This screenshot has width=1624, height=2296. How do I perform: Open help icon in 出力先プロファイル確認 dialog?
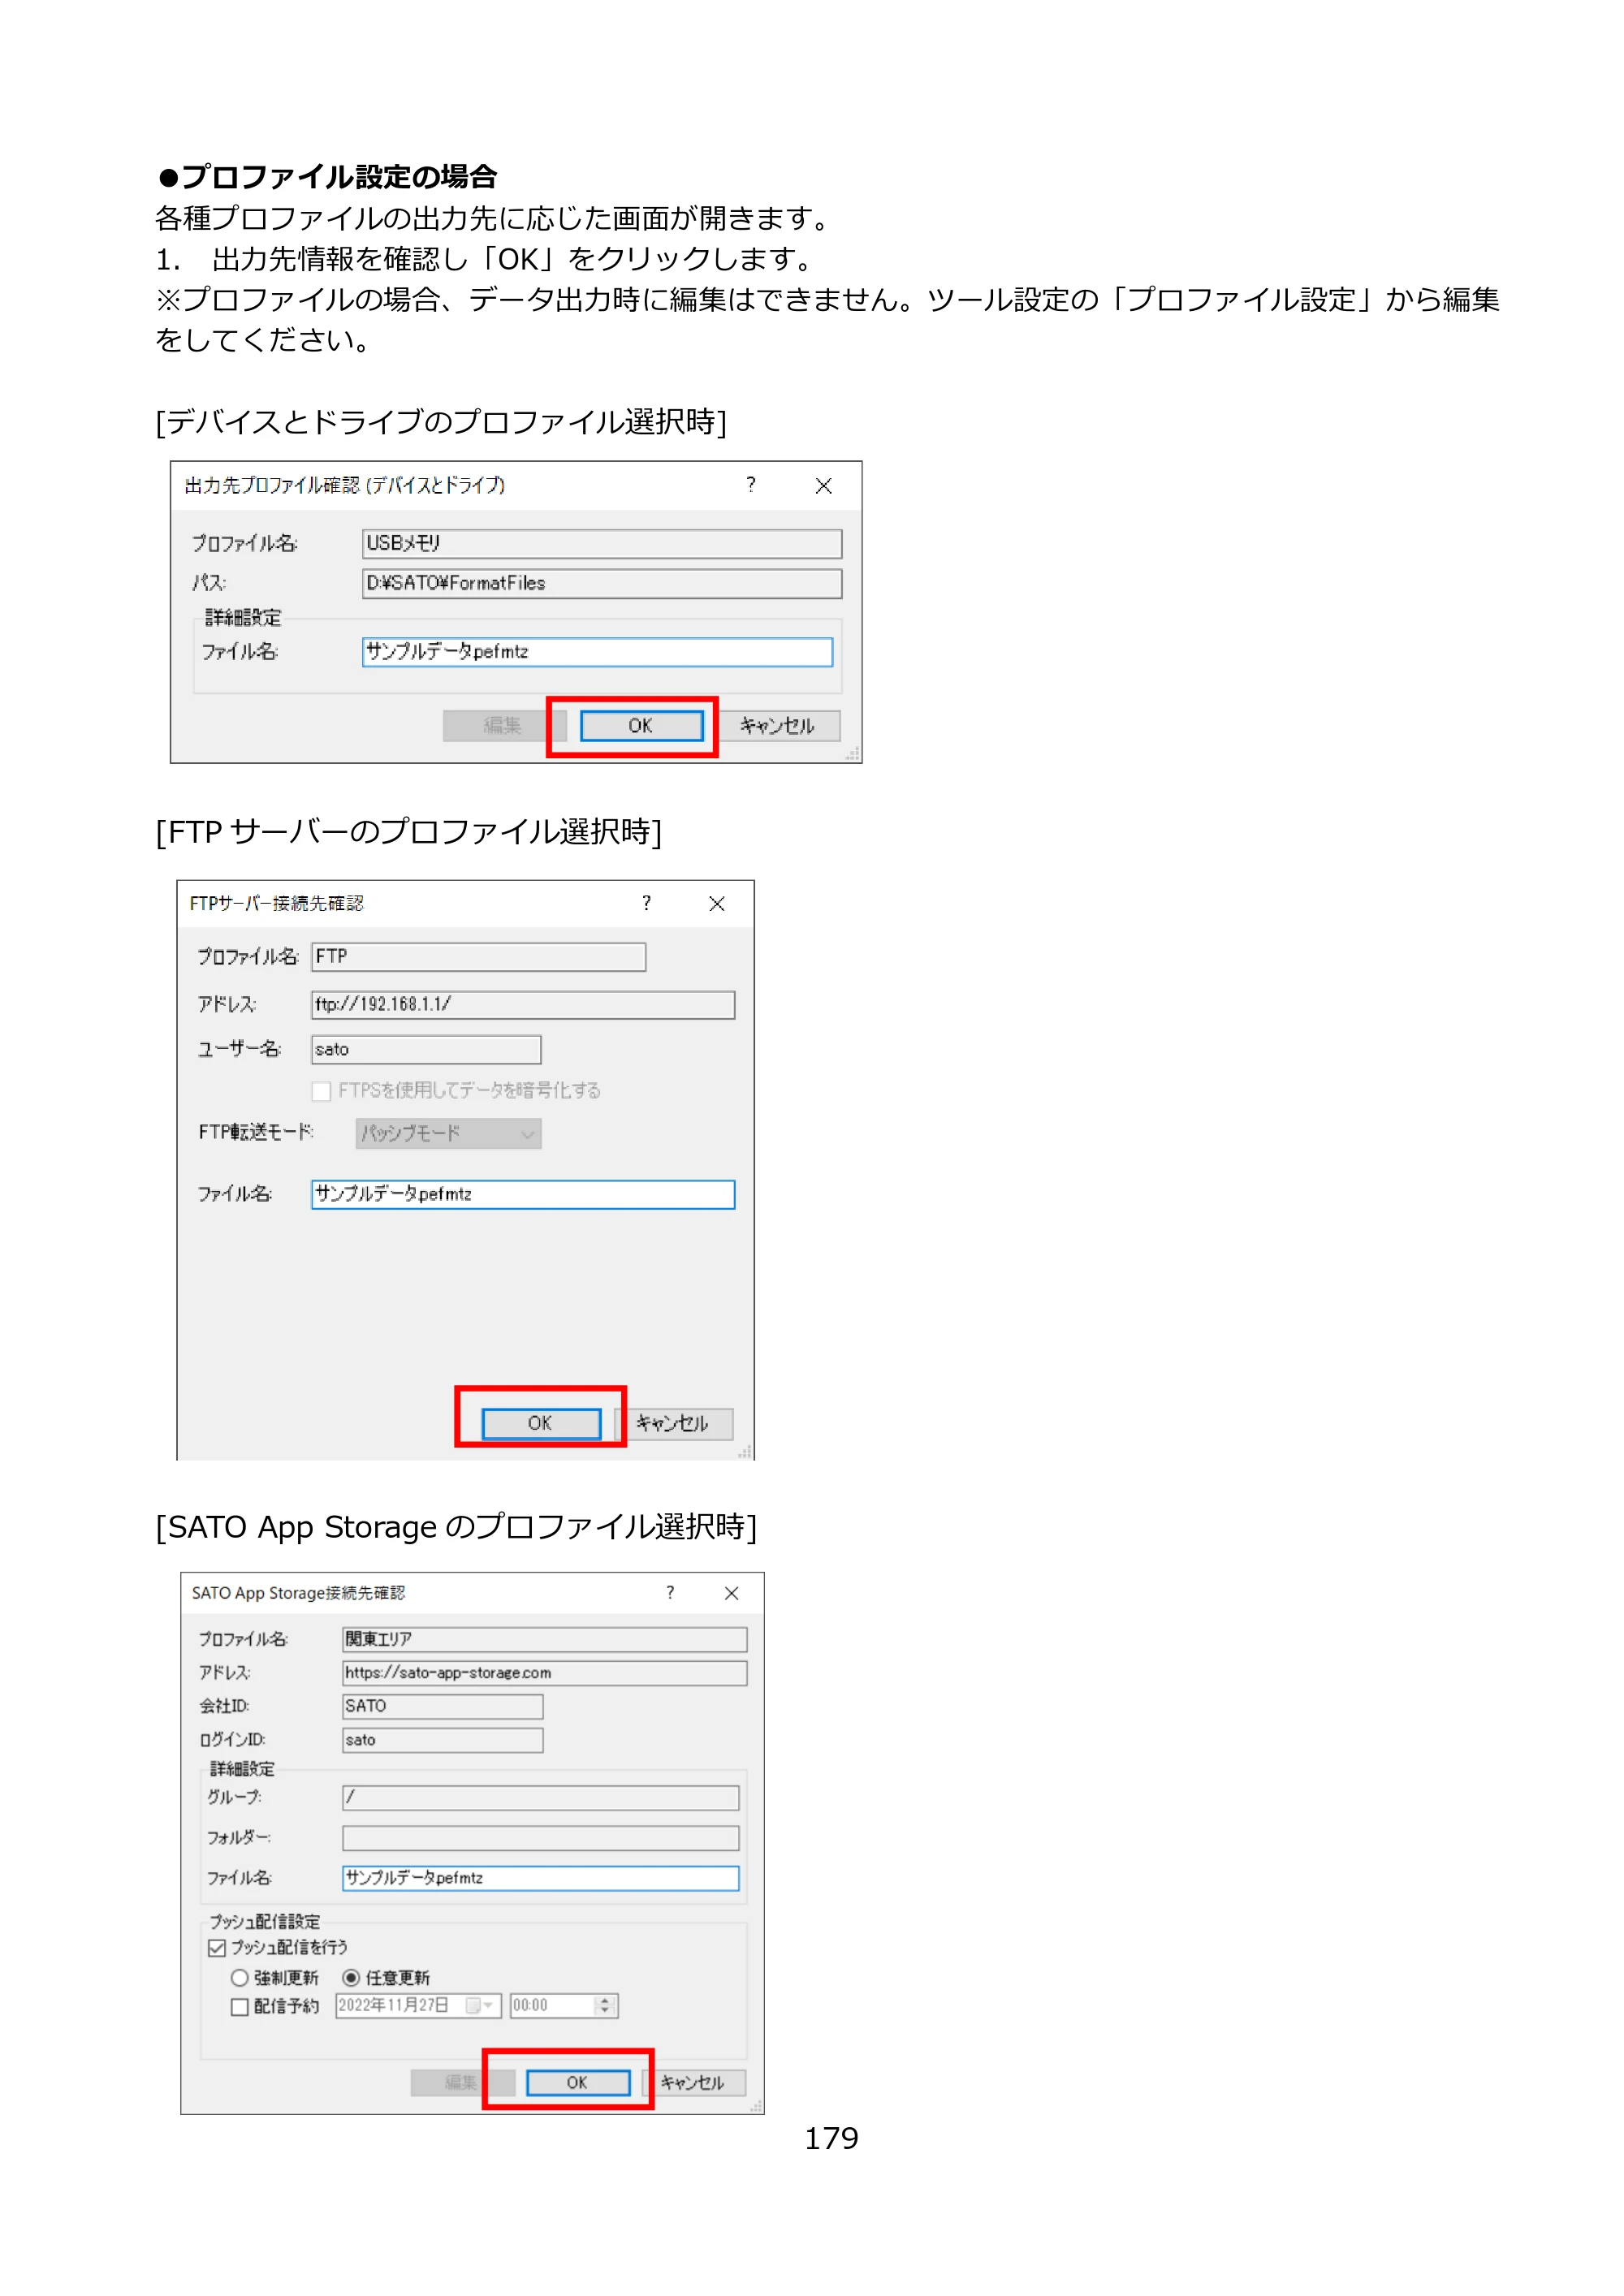751,486
